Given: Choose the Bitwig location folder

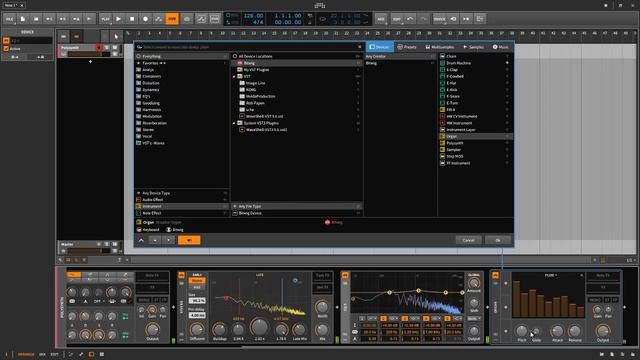Looking at the screenshot, I should point(296,63).
